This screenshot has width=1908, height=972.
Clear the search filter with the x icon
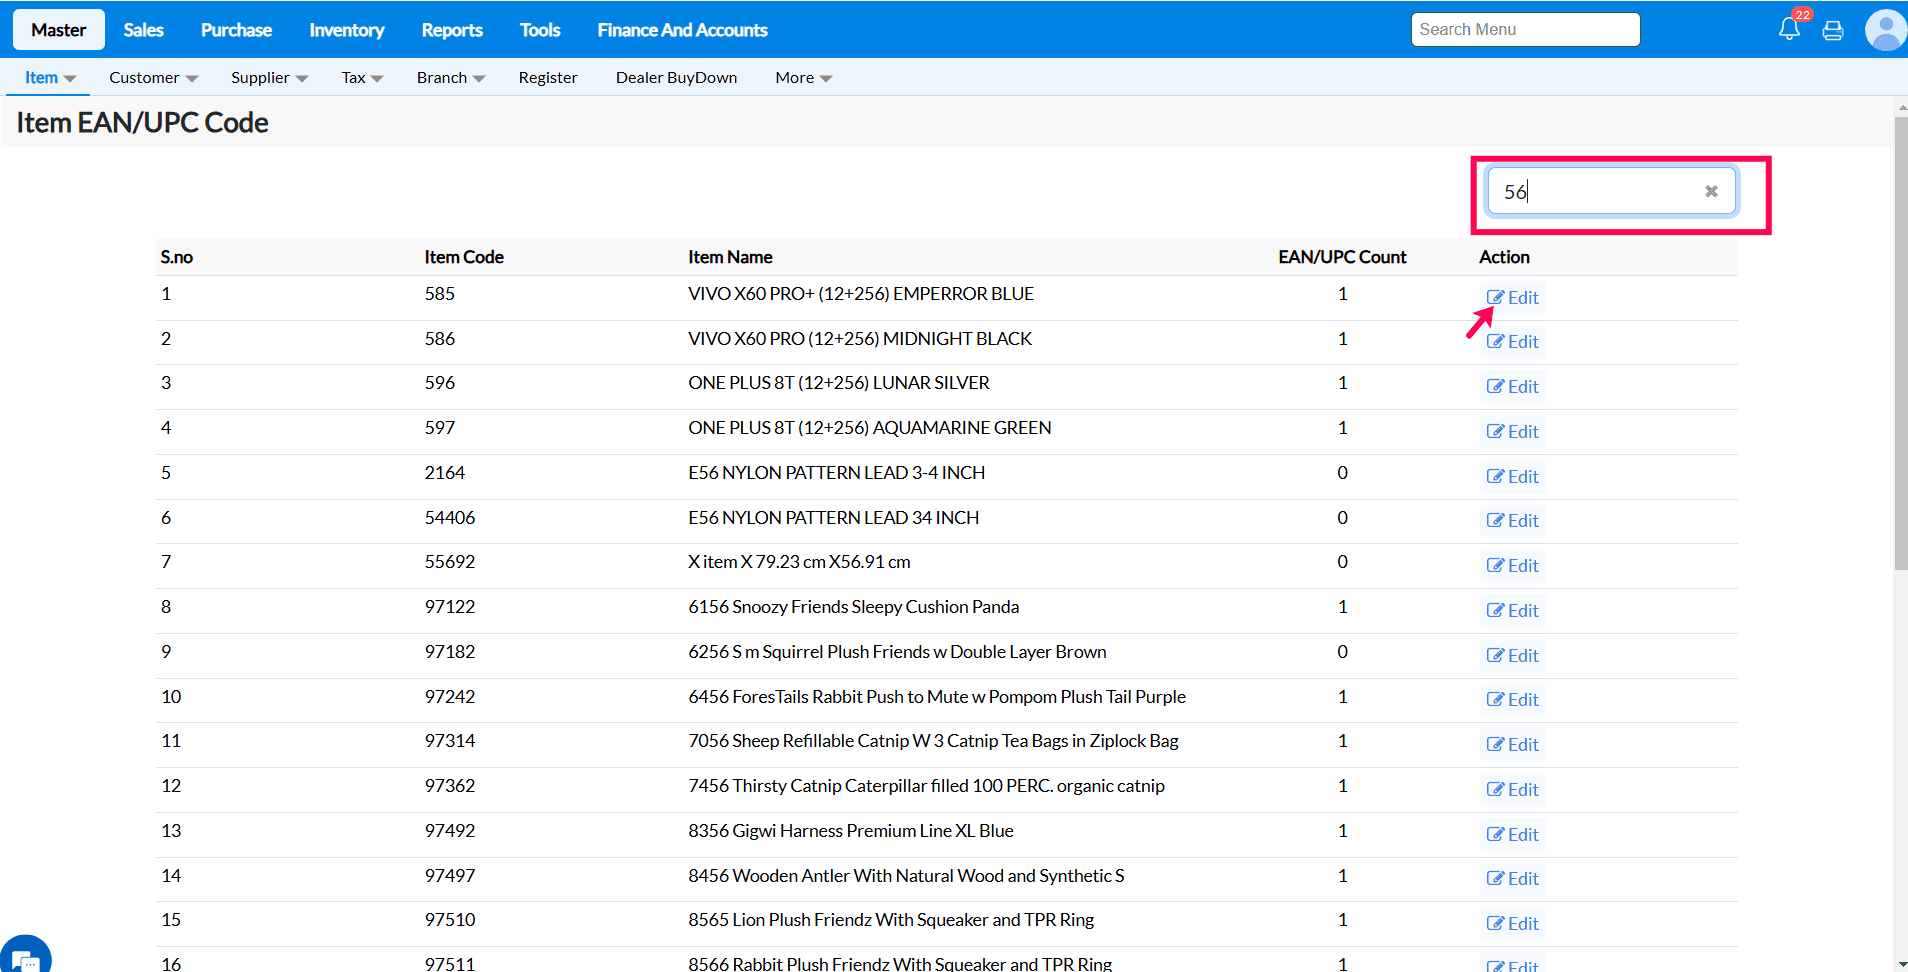point(1711,191)
